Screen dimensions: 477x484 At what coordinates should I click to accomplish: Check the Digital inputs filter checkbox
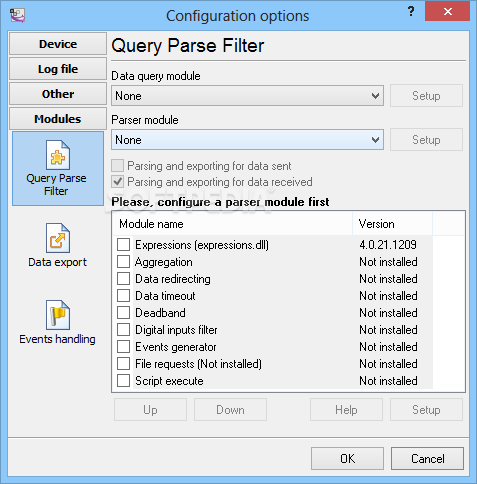coord(123,330)
